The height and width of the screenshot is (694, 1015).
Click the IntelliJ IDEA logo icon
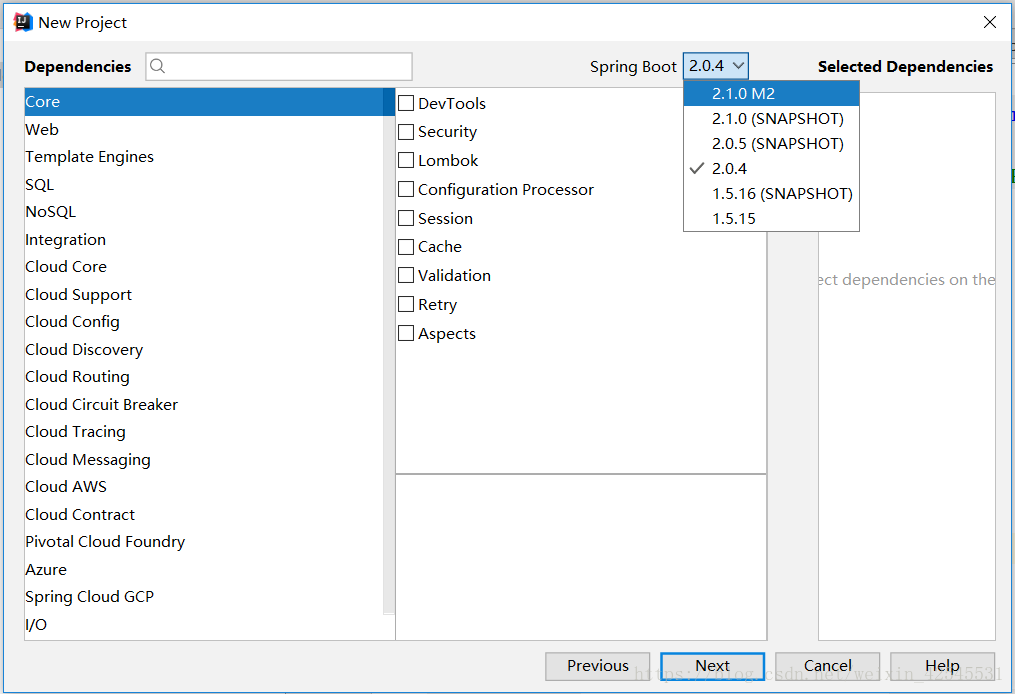(23, 22)
